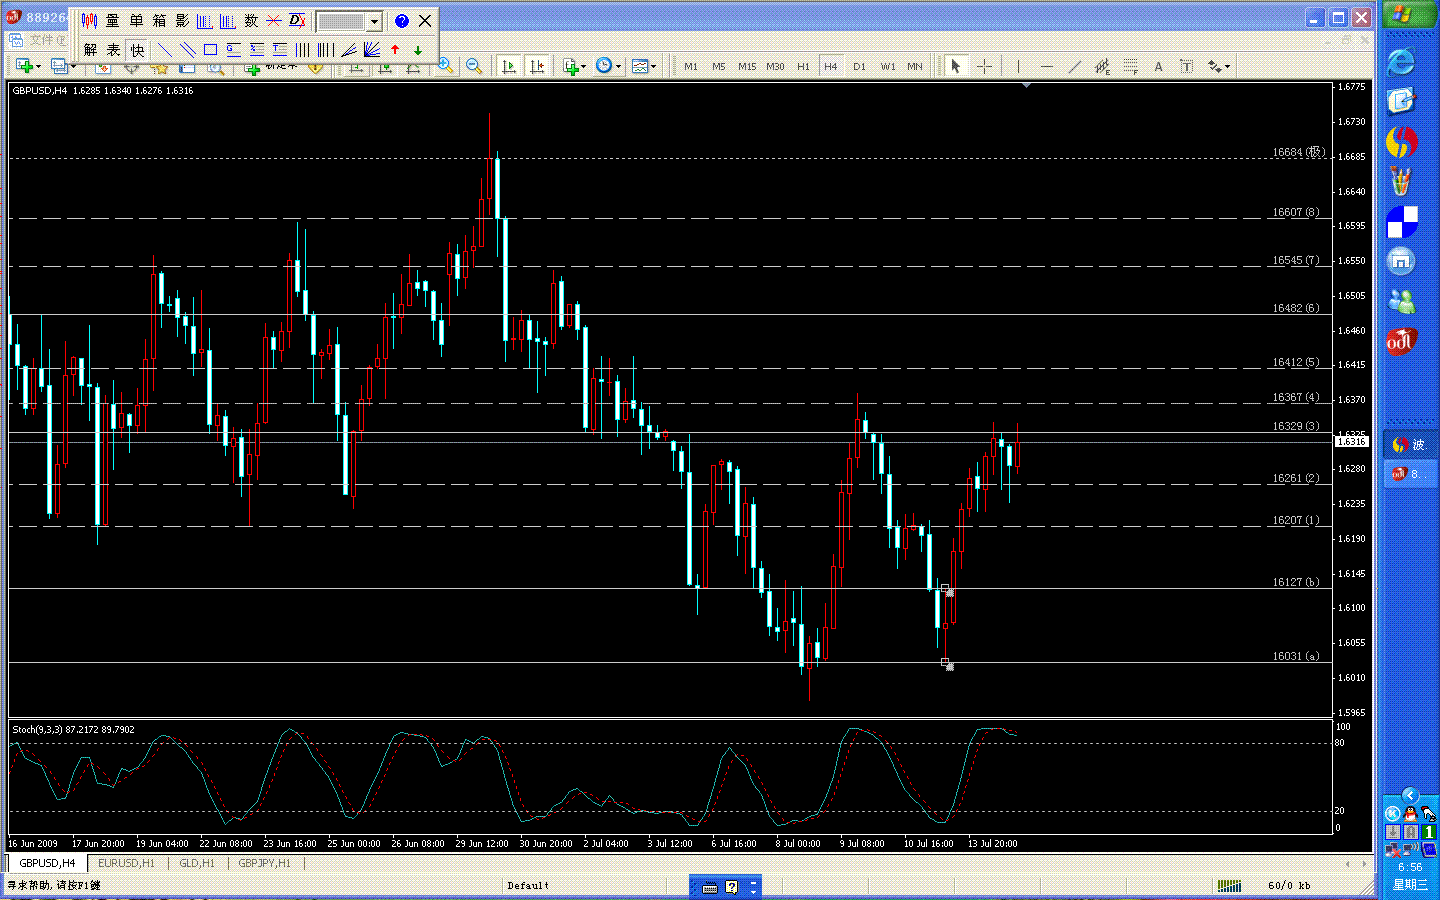The height and width of the screenshot is (900, 1440).
Task: Click the crossed-out D icon
Action: (297, 21)
